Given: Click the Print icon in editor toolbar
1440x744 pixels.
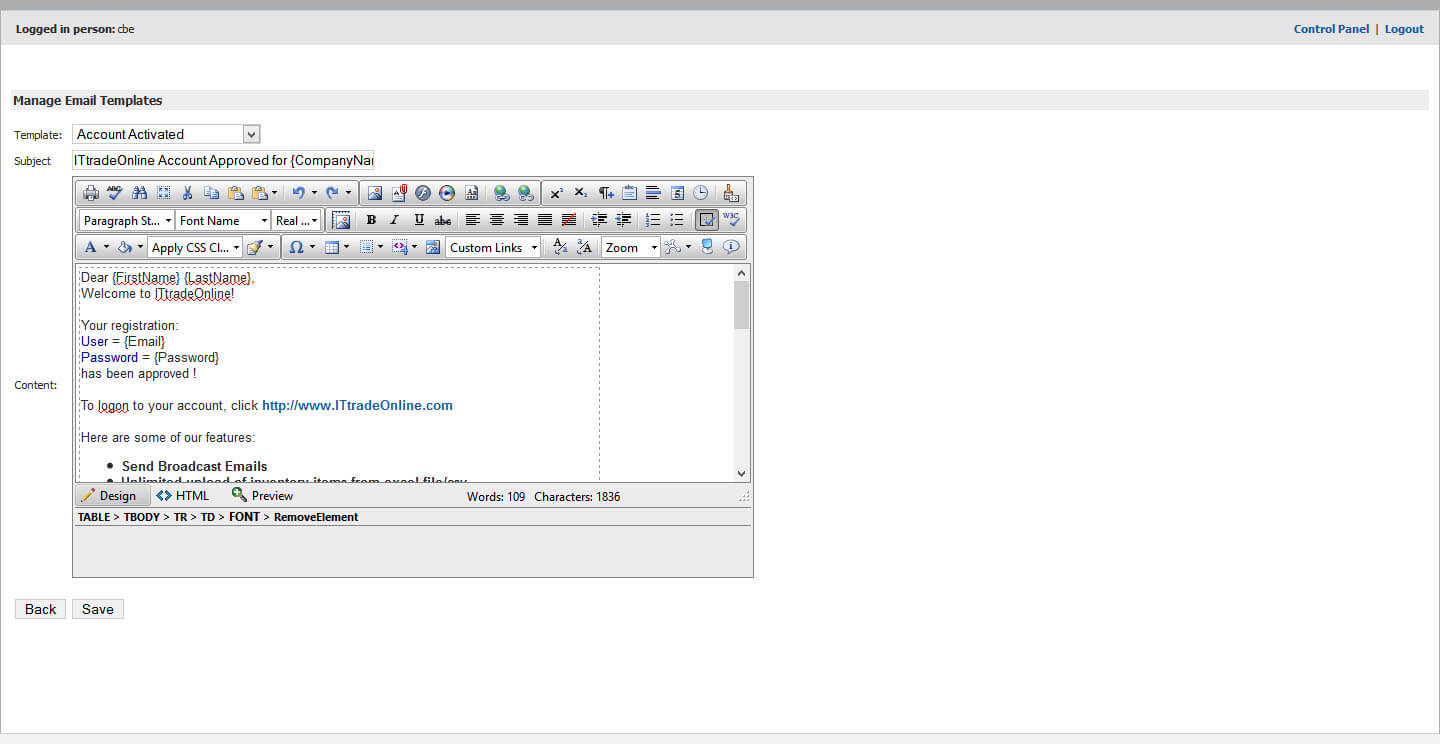Looking at the screenshot, I should [91, 193].
